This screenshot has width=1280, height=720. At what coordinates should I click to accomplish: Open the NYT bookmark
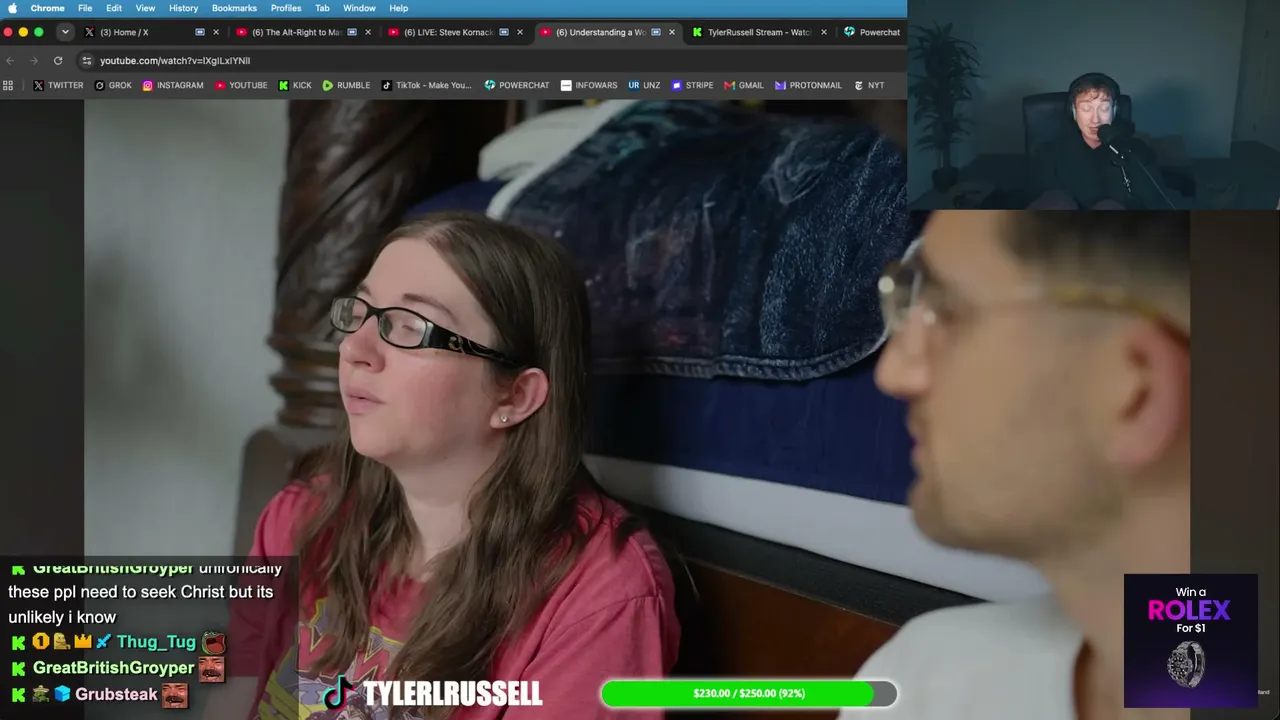[869, 85]
